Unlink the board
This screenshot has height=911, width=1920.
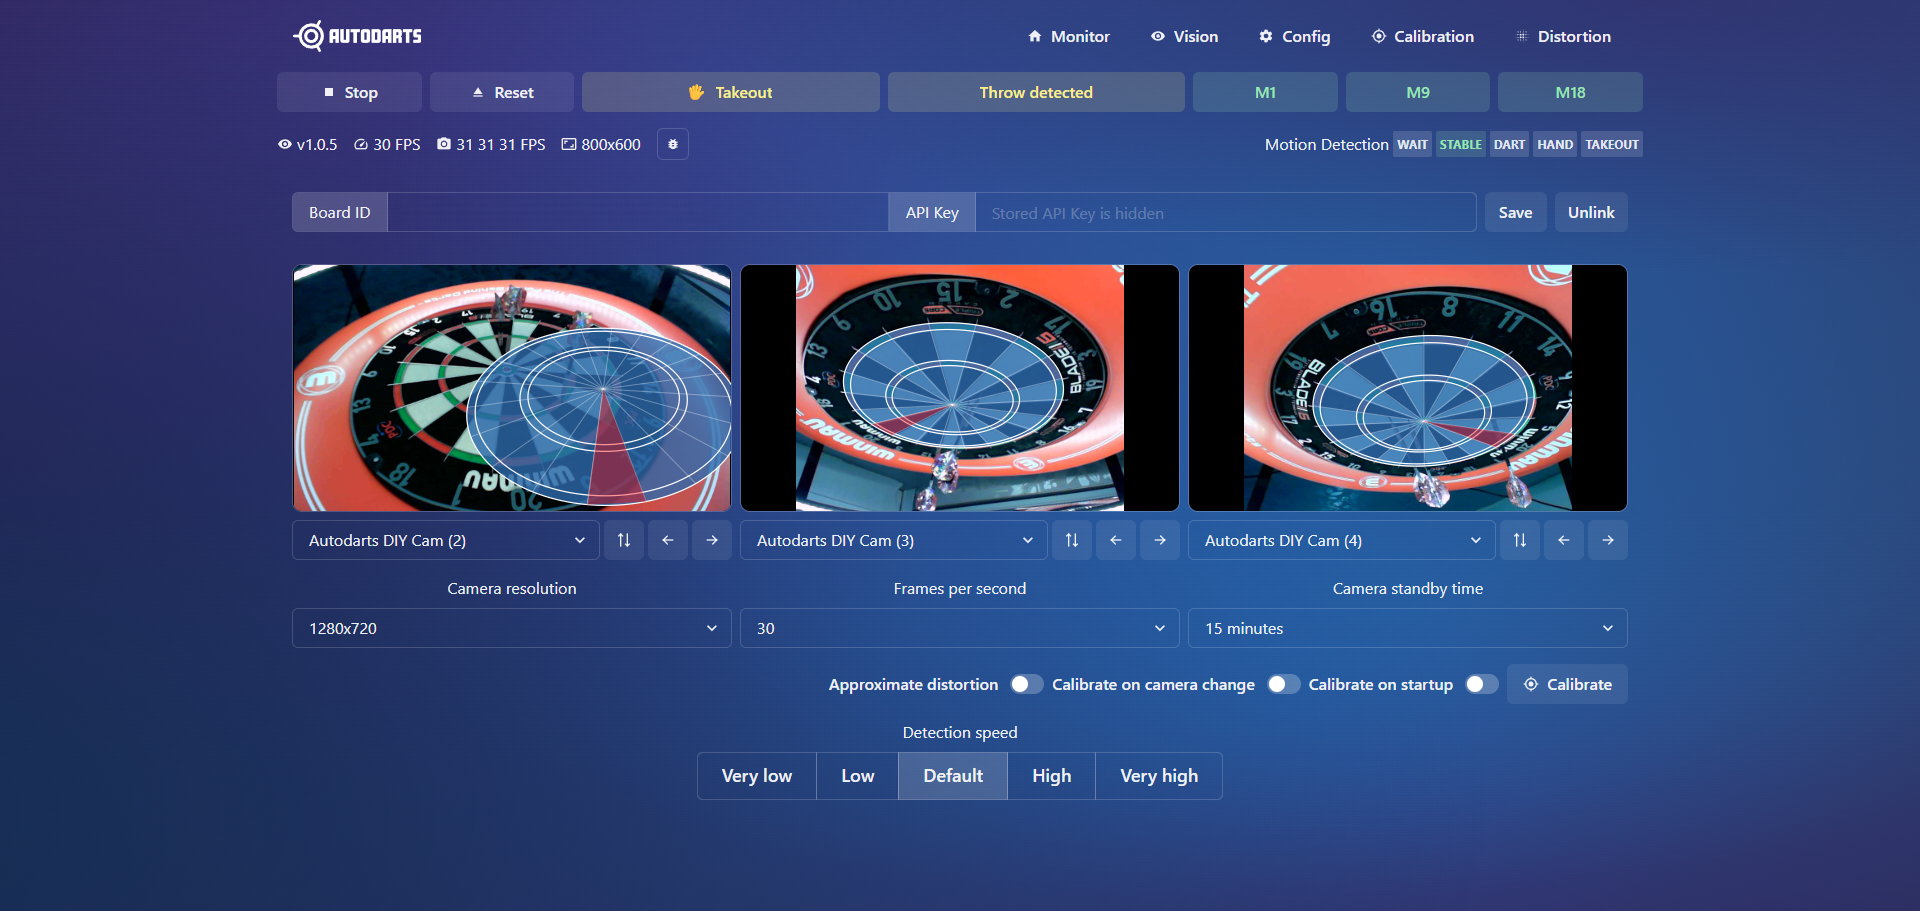(x=1591, y=212)
